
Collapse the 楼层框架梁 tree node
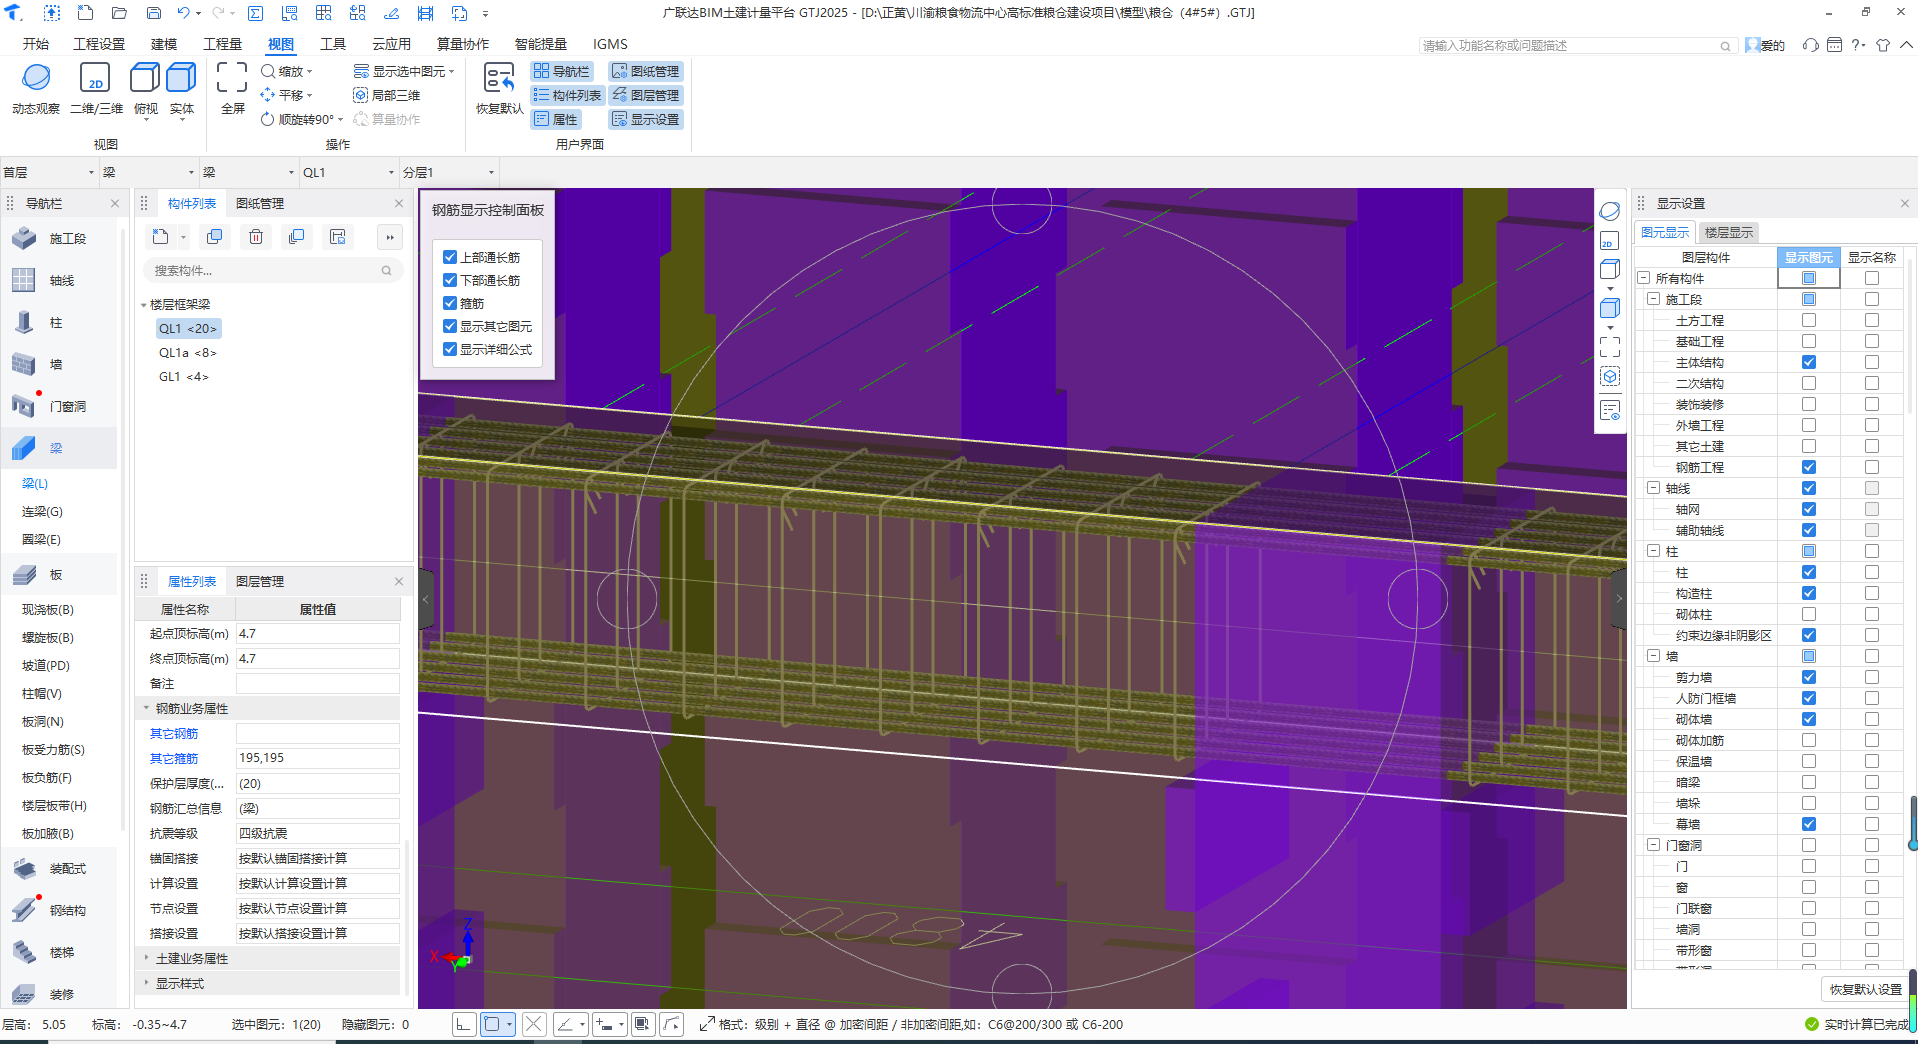pos(144,305)
